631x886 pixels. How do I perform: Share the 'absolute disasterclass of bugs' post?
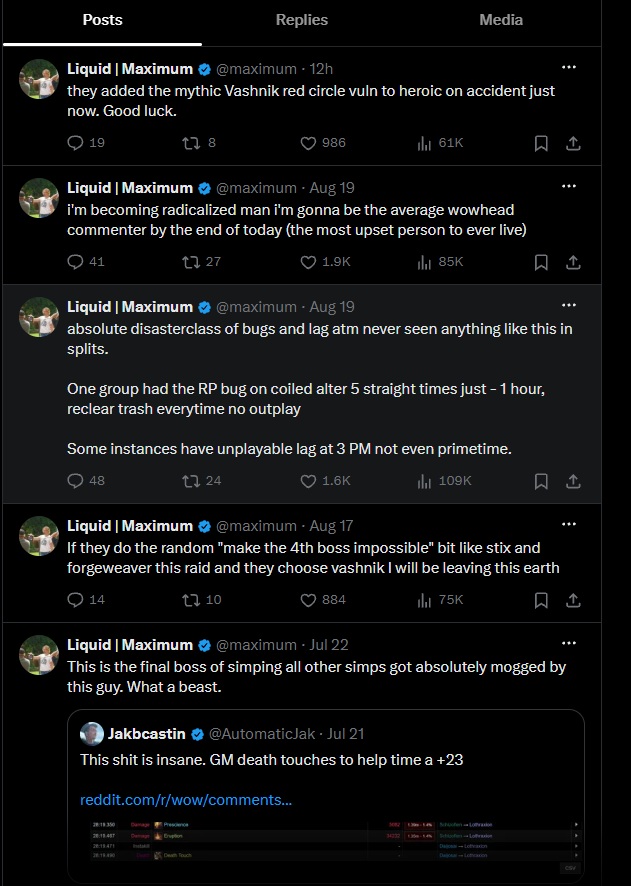[x=573, y=481]
